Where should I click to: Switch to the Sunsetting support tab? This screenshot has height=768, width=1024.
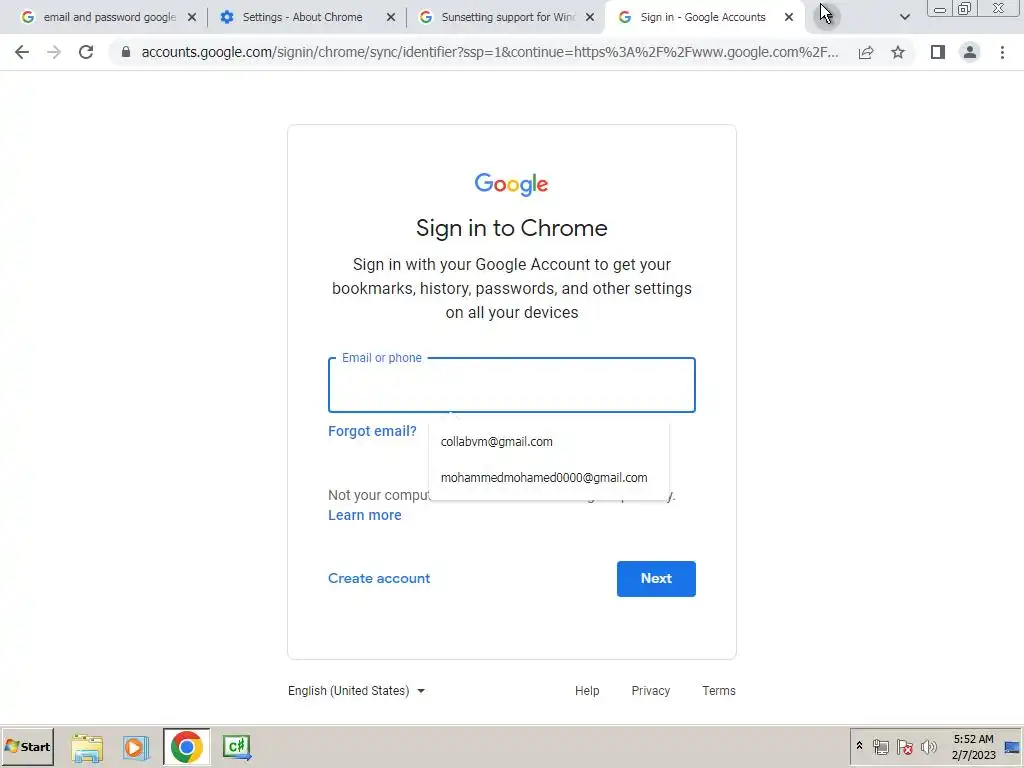pyautogui.click(x=506, y=17)
